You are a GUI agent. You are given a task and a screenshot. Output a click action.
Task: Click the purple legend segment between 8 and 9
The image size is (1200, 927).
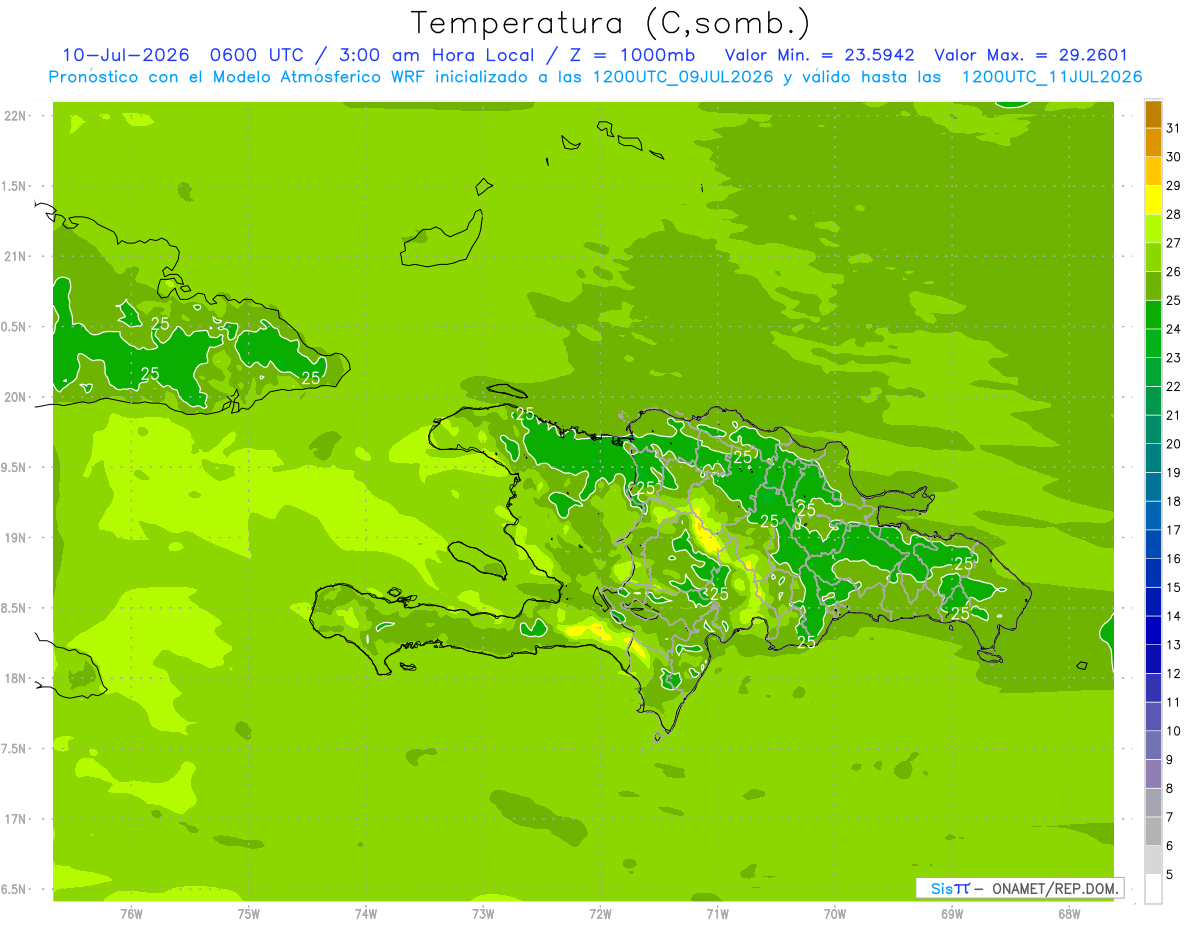(1153, 774)
